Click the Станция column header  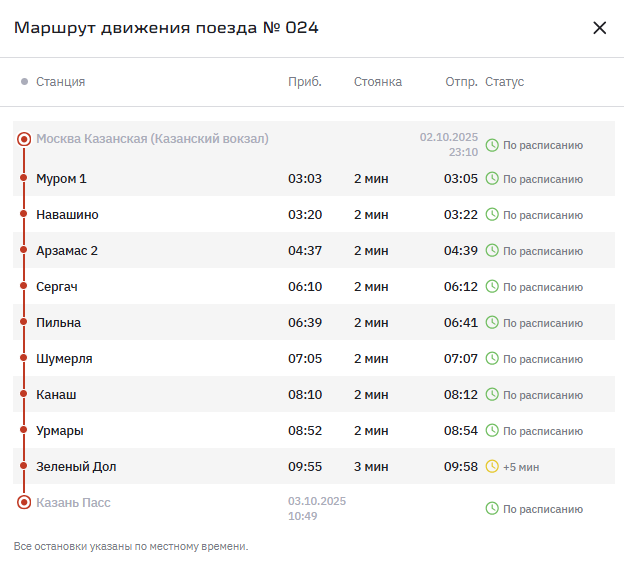[x=60, y=82]
